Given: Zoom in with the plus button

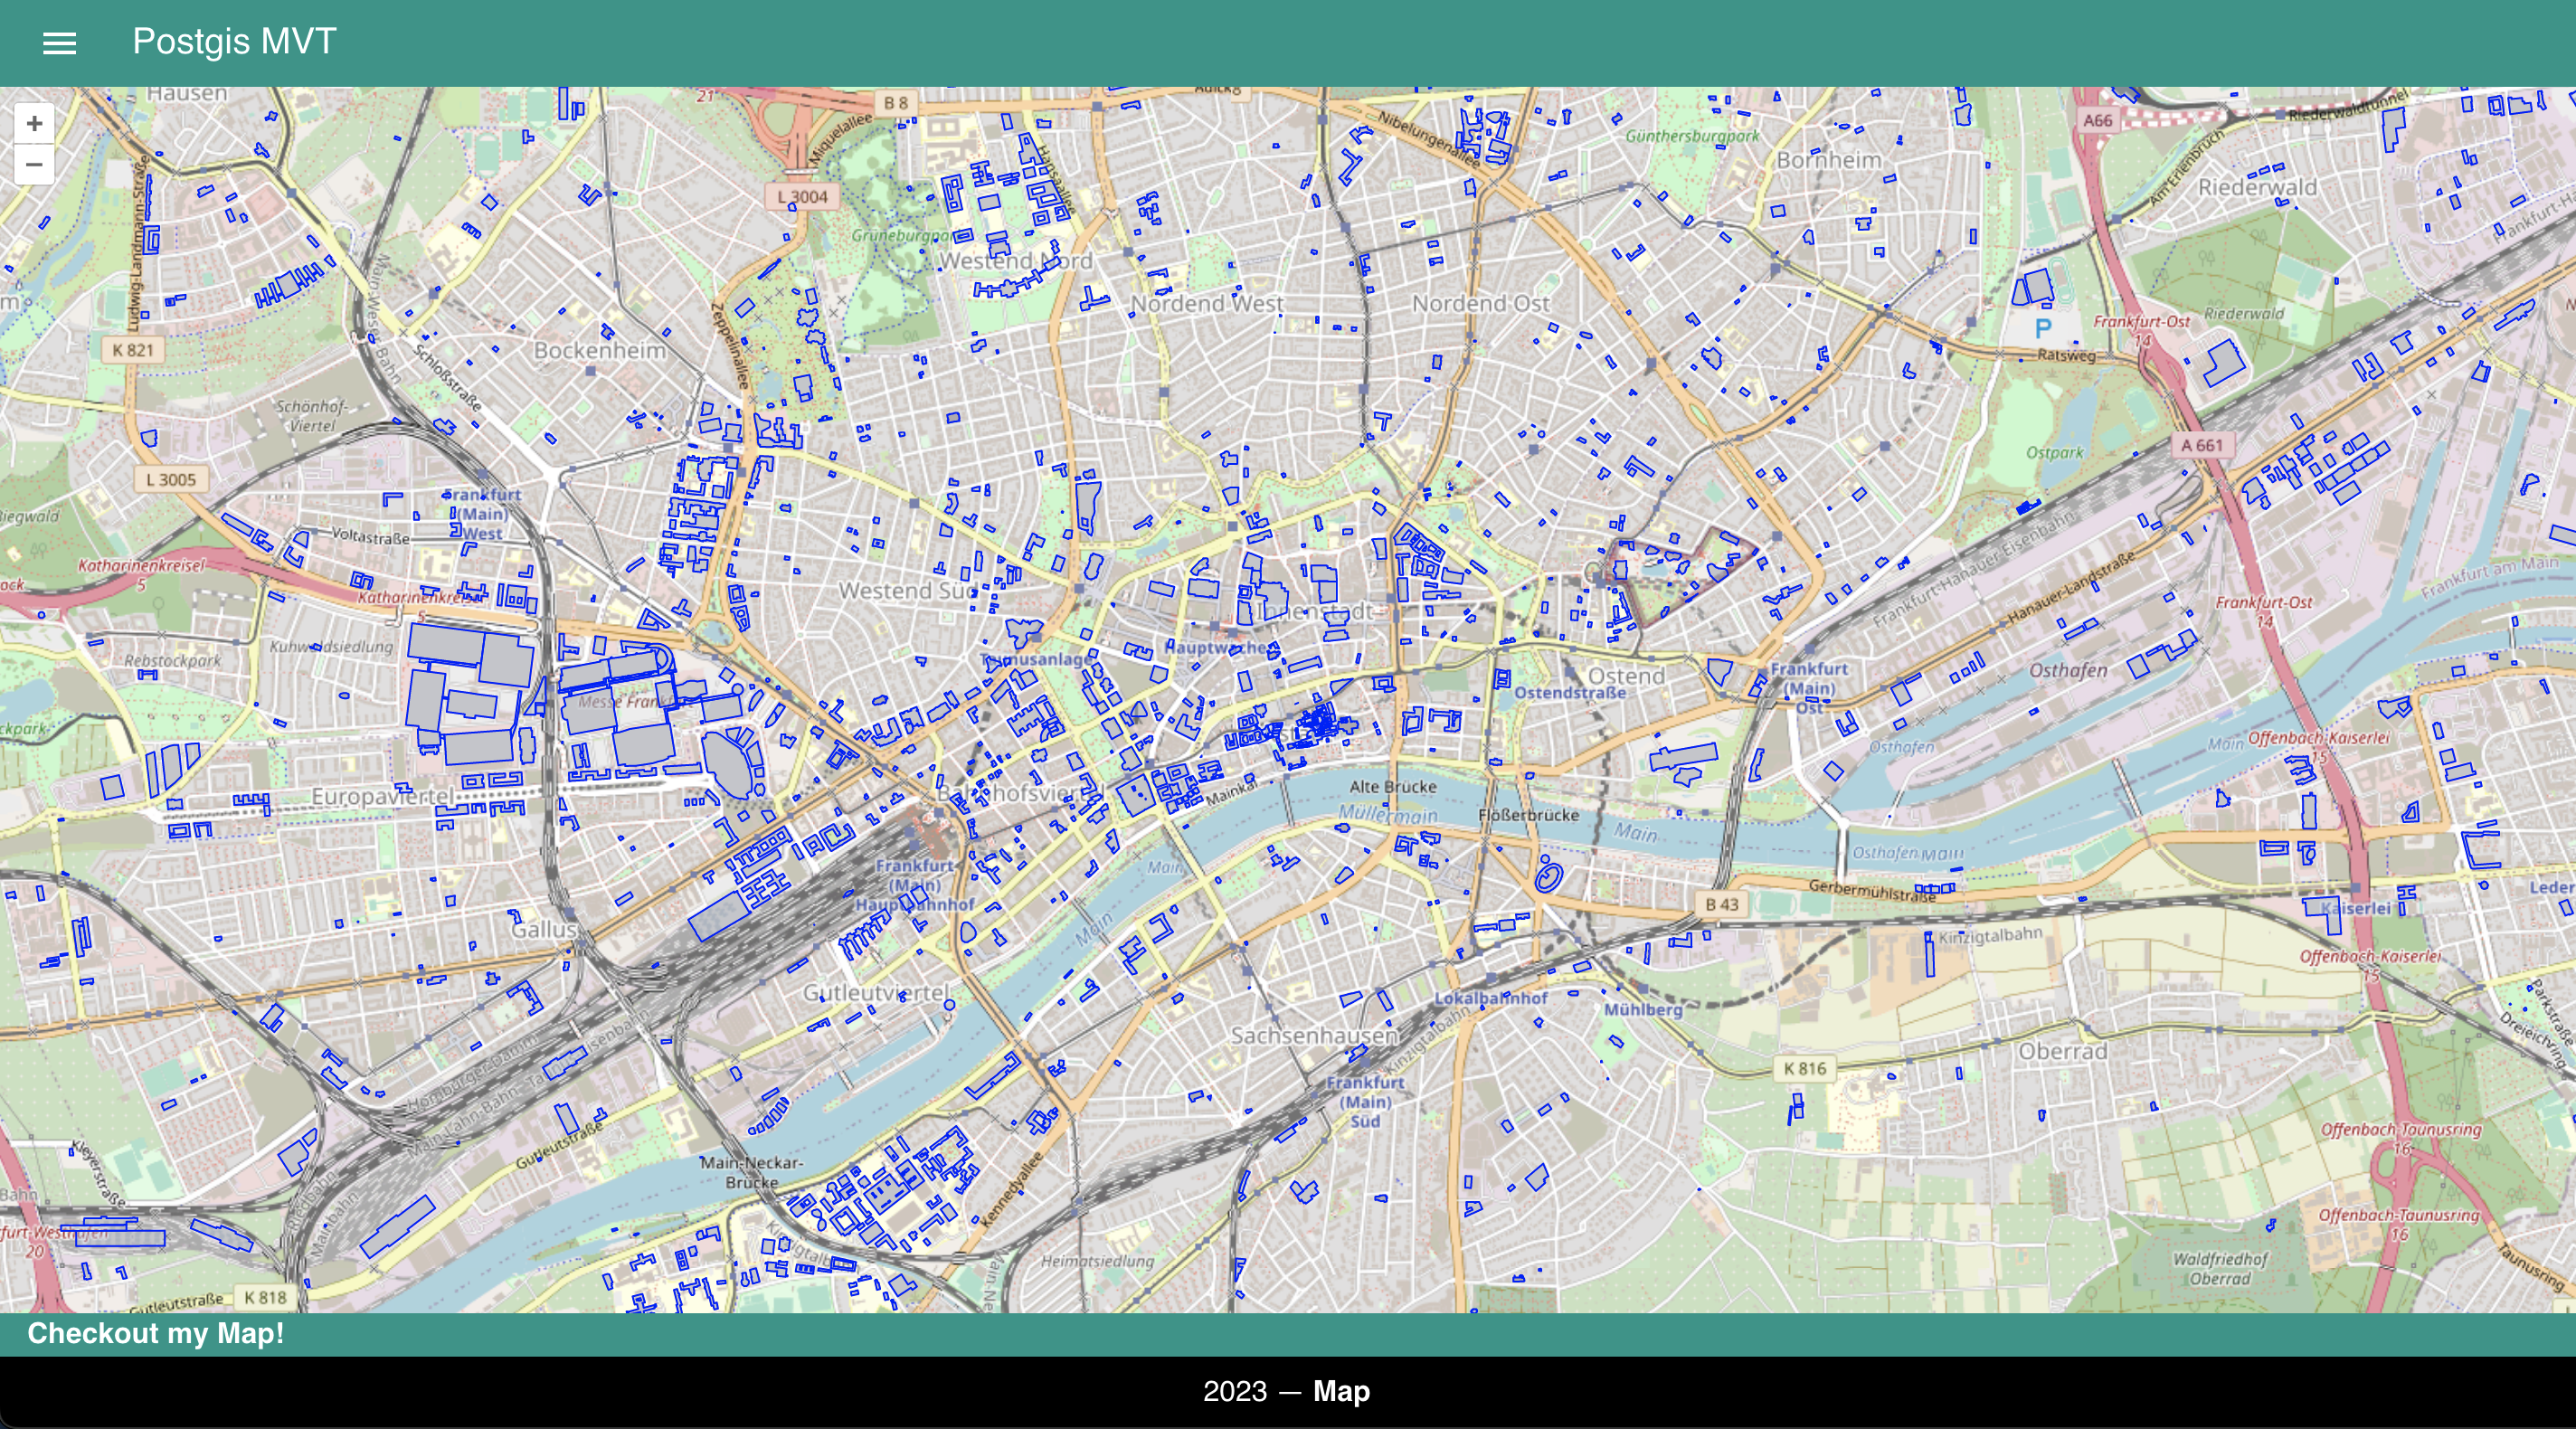Looking at the screenshot, I should [x=34, y=123].
